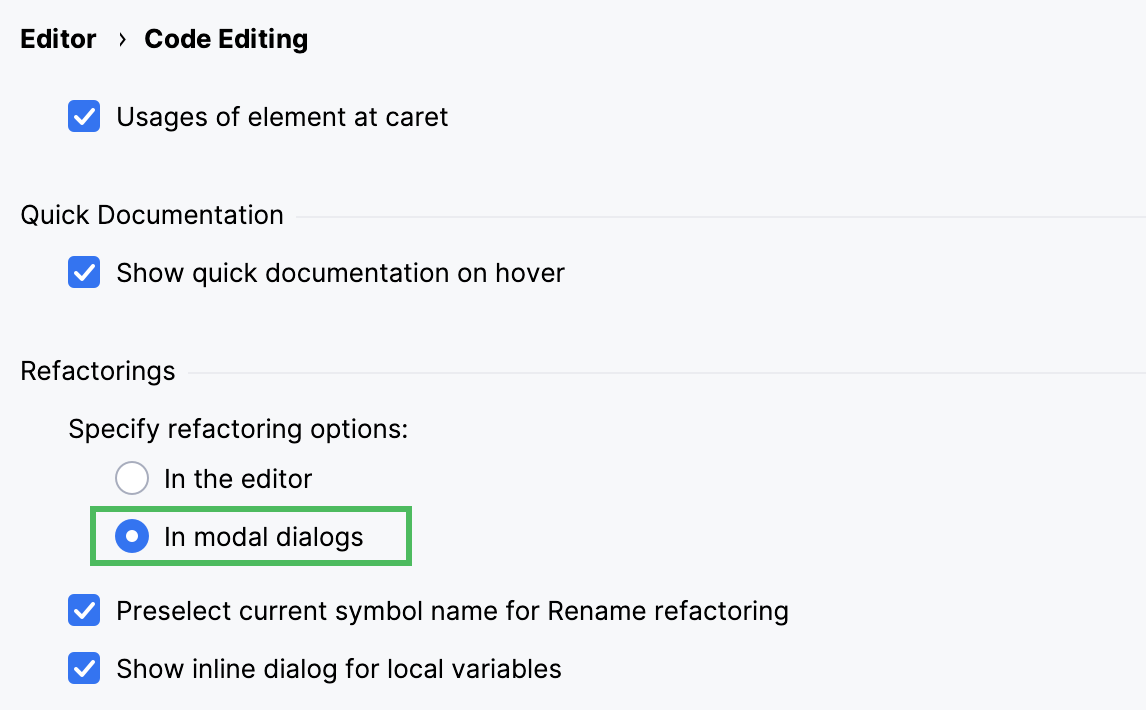
Task: Click the "Refactorings" section header
Action: point(97,371)
